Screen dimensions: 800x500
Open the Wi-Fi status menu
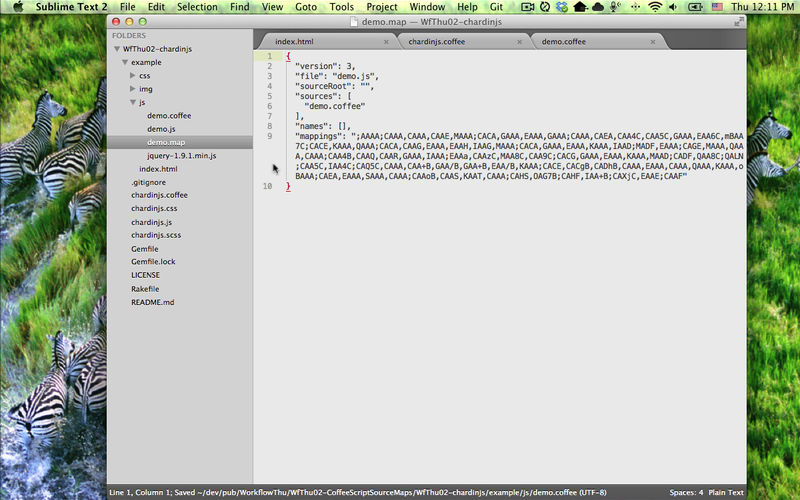[655, 7]
